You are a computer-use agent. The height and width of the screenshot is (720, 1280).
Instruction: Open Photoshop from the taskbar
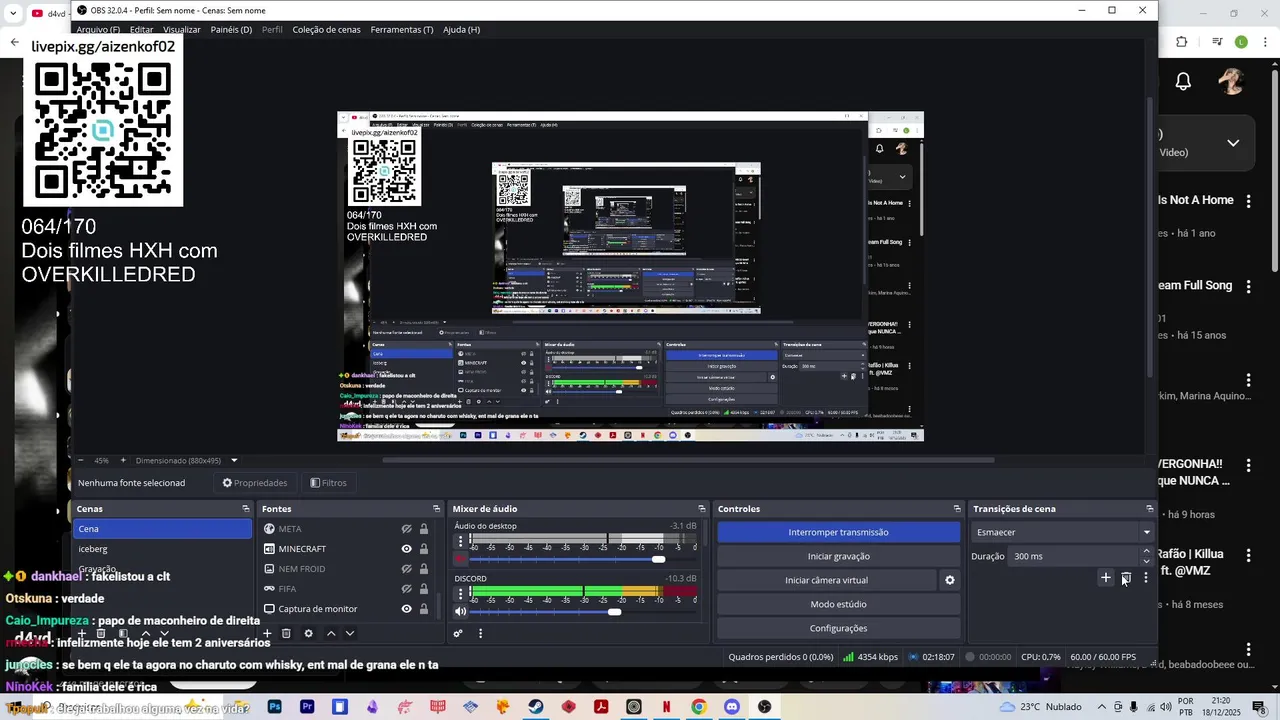(275, 707)
